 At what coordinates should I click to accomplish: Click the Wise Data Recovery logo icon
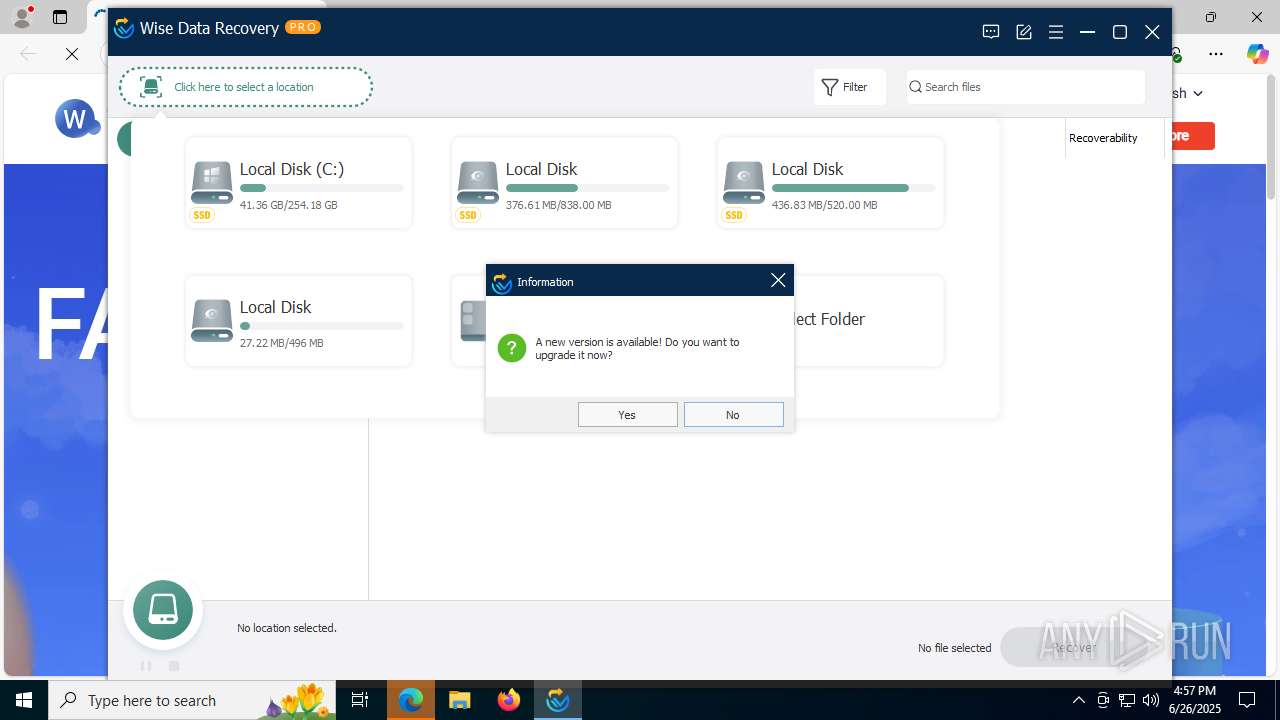pyautogui.click(x=124, y=28)
